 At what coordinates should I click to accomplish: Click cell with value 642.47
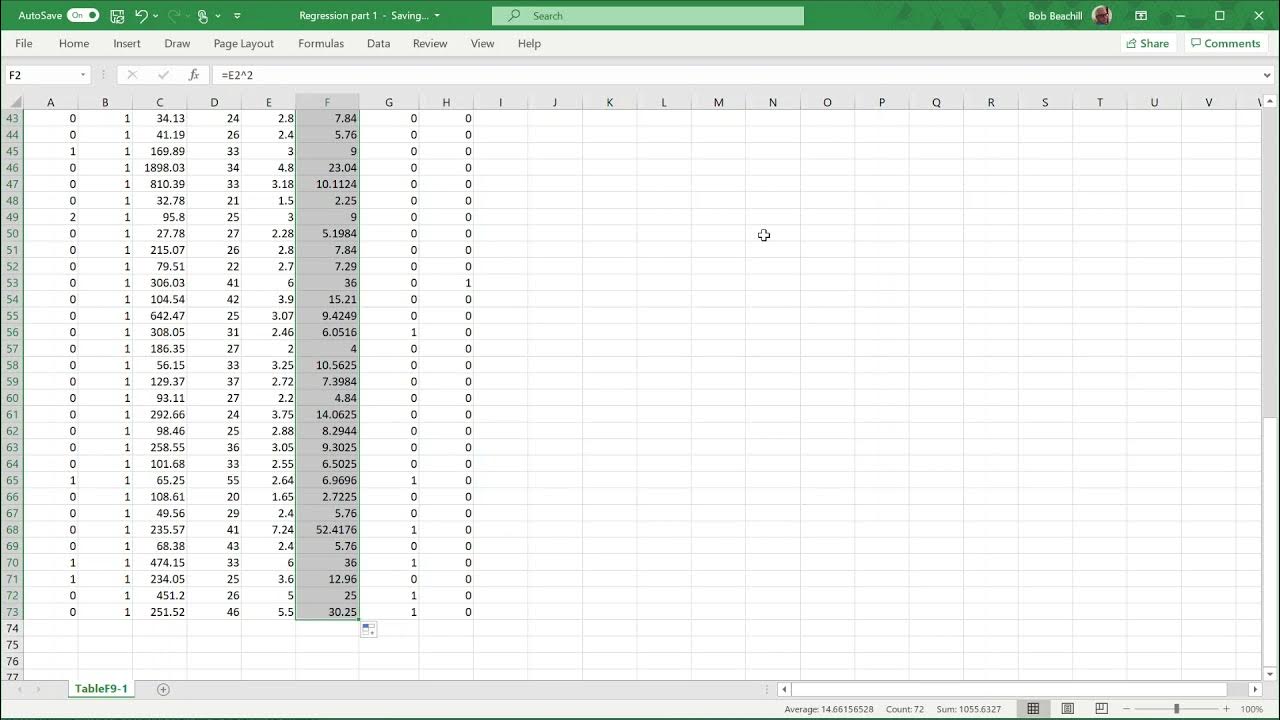pos(160,316)
